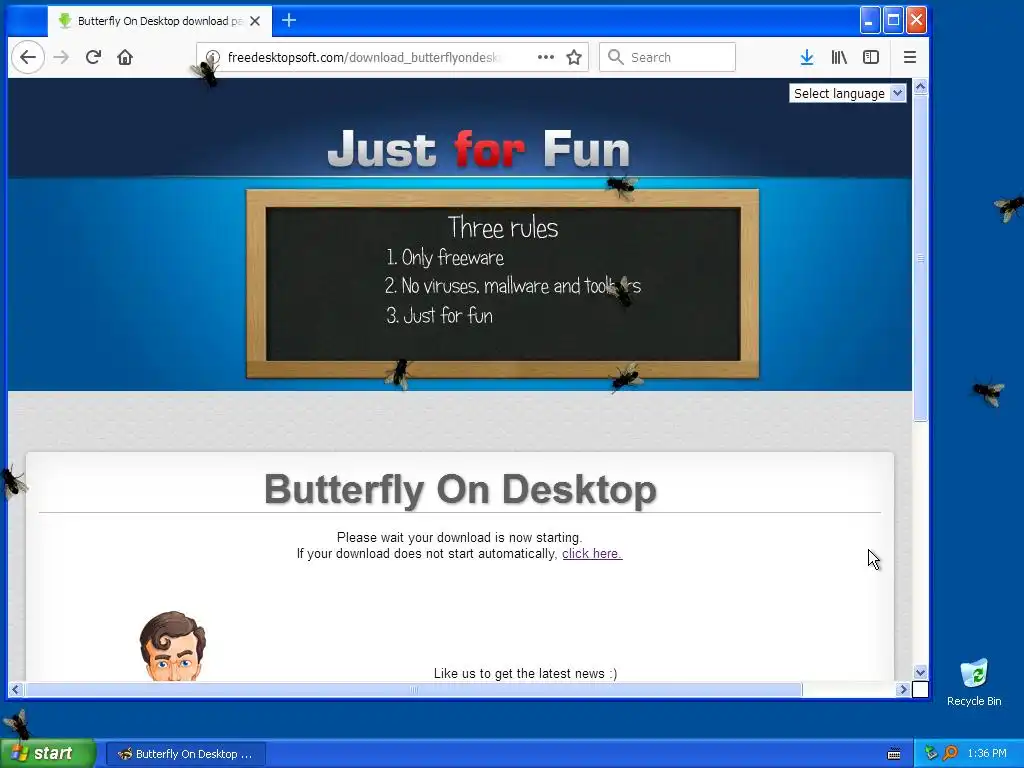Screen dimensions: 1024x768
Task: Click the Just for Fun banner logo
Action: [x=479, y=149]
